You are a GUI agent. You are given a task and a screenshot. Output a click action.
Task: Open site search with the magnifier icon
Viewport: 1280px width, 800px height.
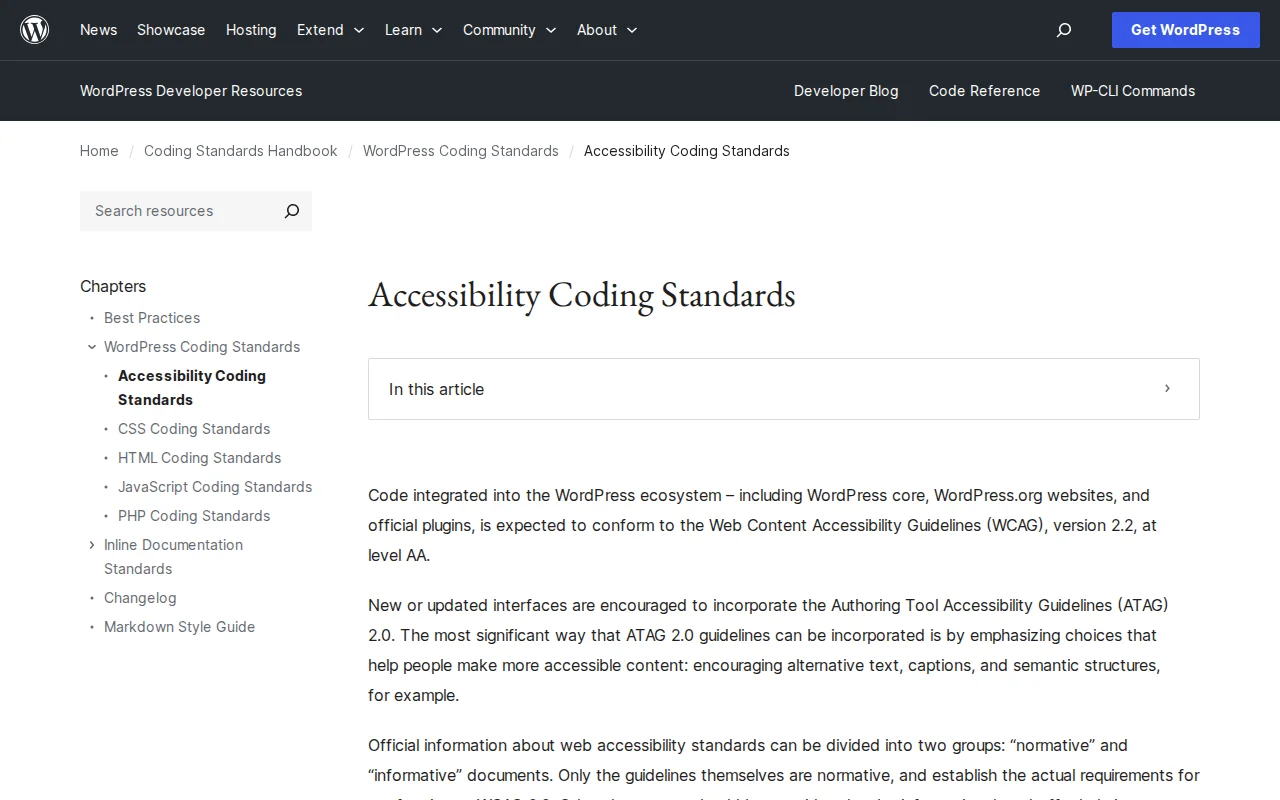pos(1063,30)
